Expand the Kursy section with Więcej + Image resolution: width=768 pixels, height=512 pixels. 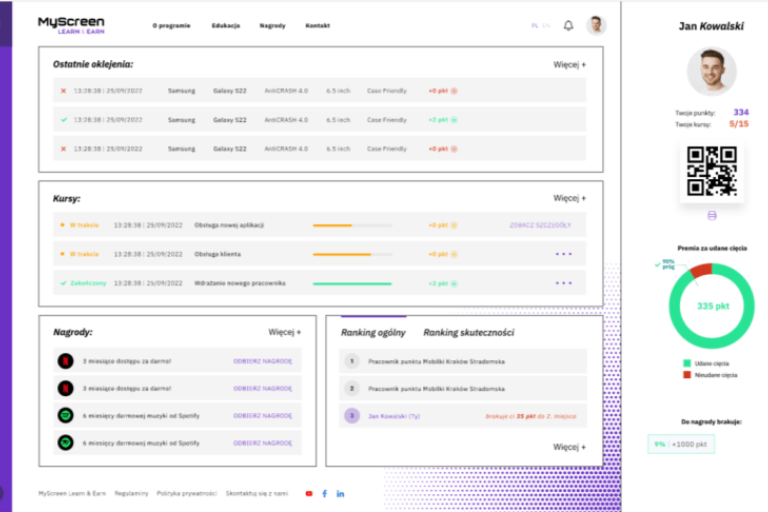(x=570, y=198)
